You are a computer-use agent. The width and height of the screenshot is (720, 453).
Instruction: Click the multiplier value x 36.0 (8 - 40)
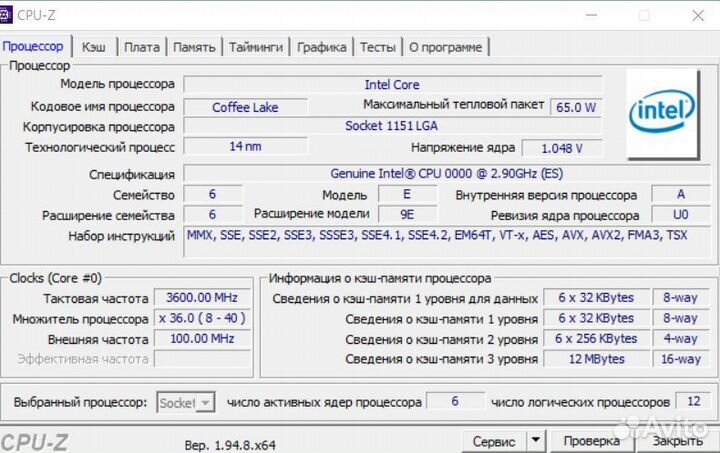click(x=202, y=318)
